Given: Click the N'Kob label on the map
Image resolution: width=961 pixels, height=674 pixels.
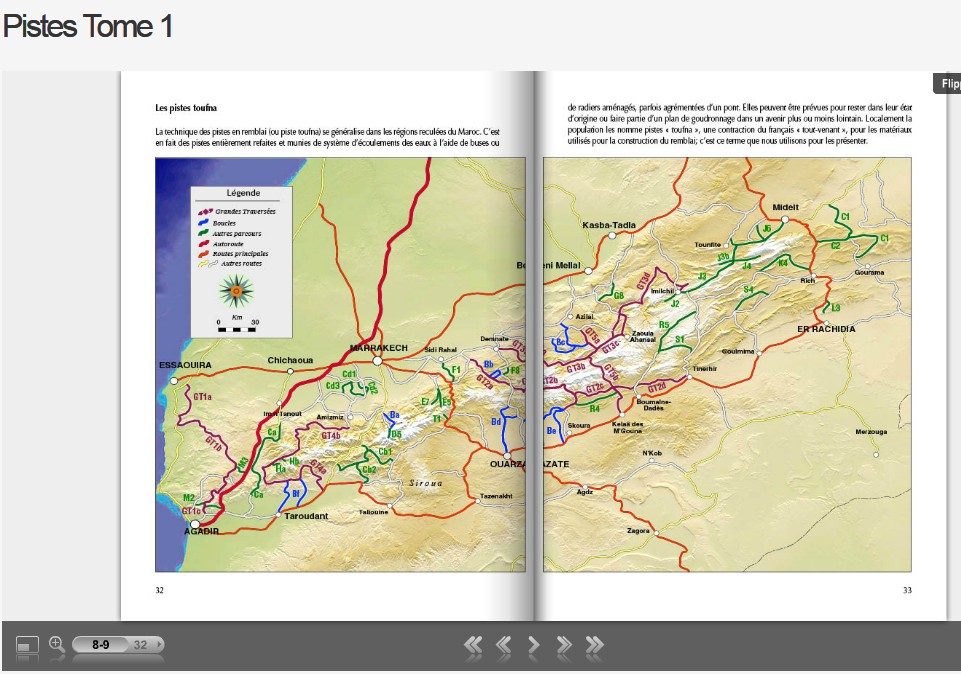Looking at the screenshot, I should 652,453.
